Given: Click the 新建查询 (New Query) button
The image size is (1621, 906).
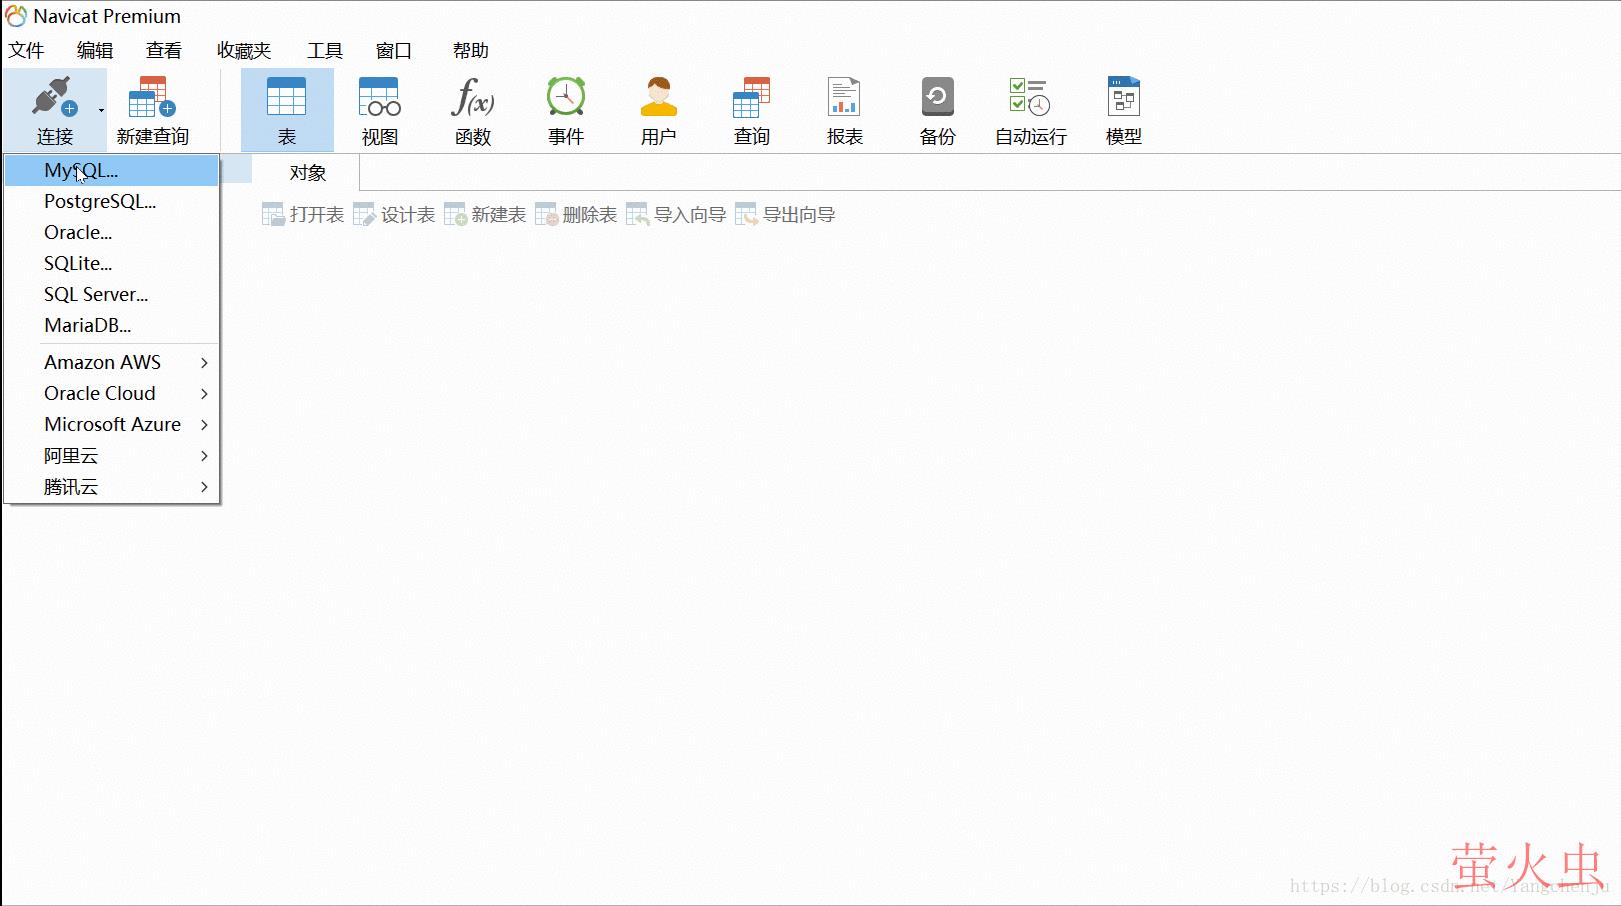Looking at the screenshot, I should [x=152, y=108].
